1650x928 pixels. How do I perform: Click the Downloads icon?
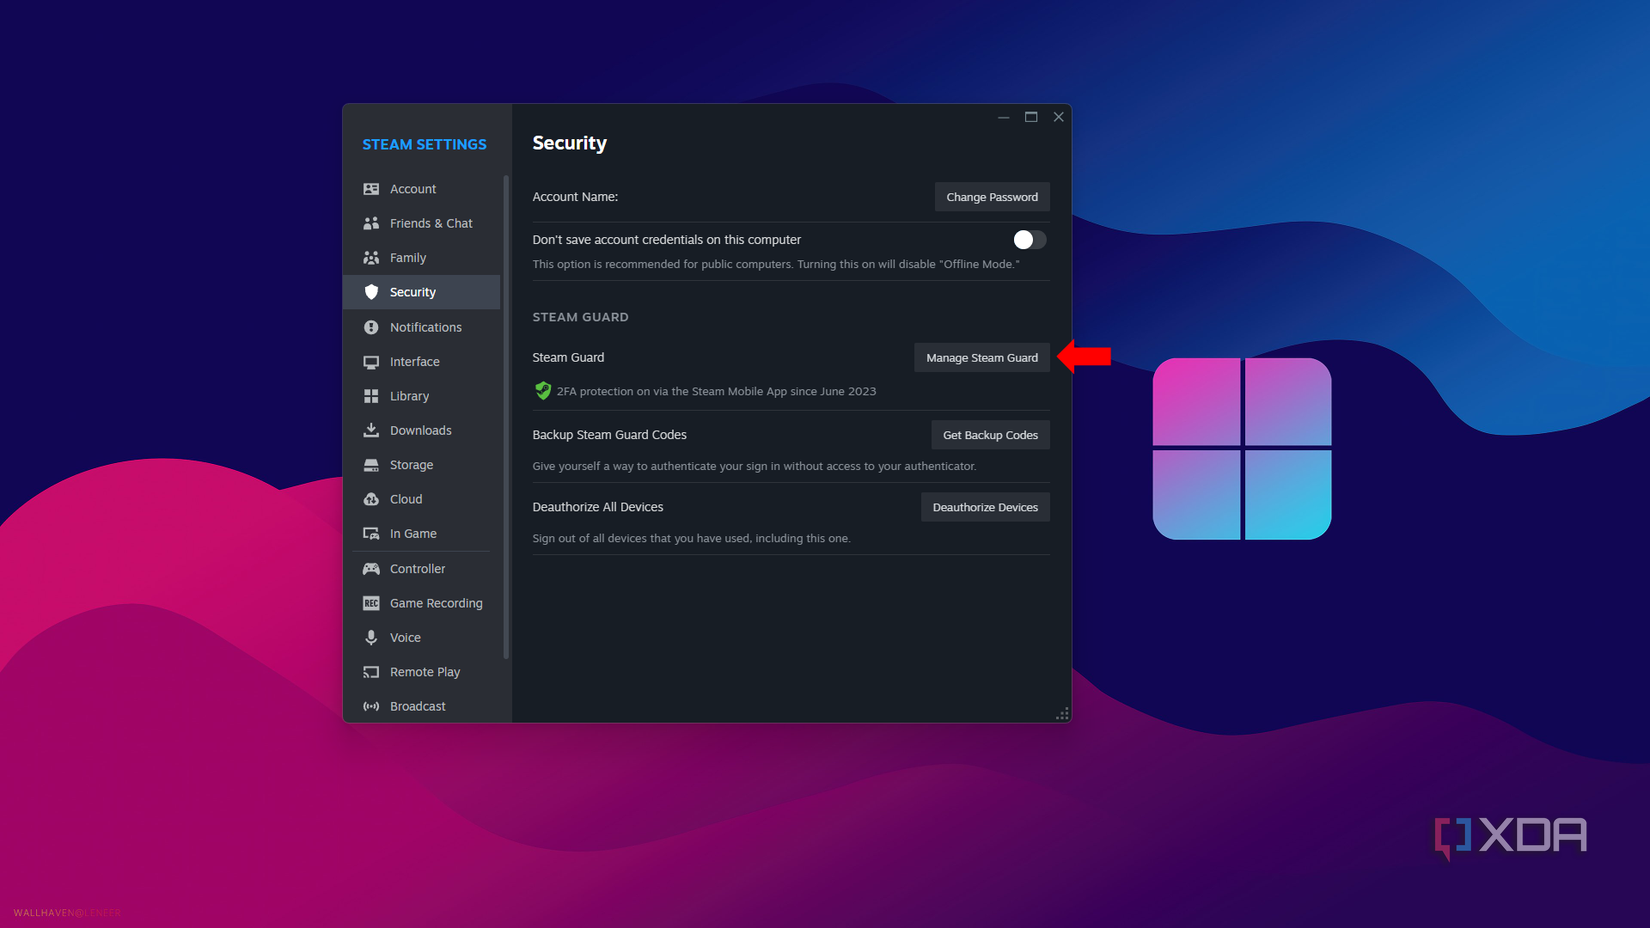(x=371, y=430)
